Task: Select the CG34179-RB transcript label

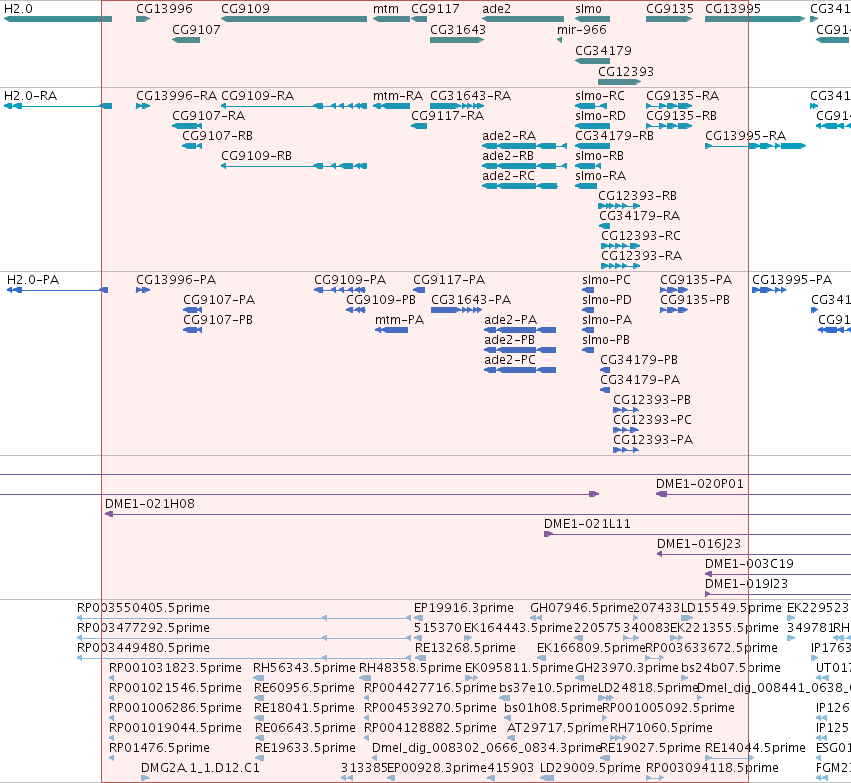Action: point(614,136)
